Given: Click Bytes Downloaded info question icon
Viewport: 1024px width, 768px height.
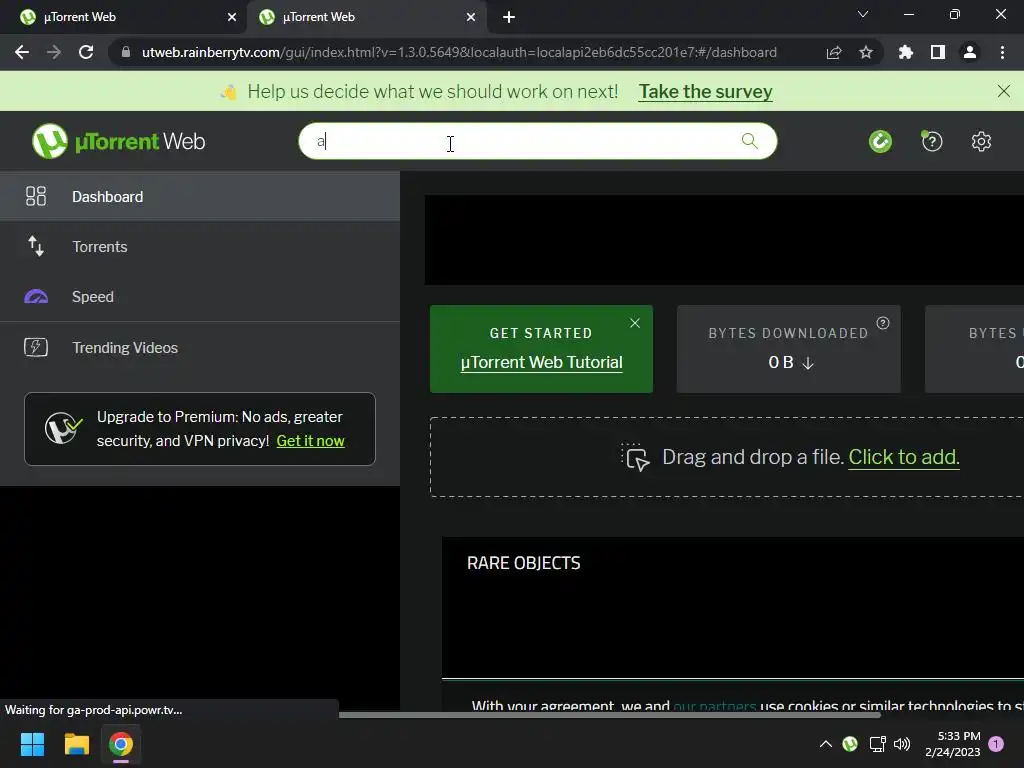Looking at the screenshot, I should [x=883, y=323].
